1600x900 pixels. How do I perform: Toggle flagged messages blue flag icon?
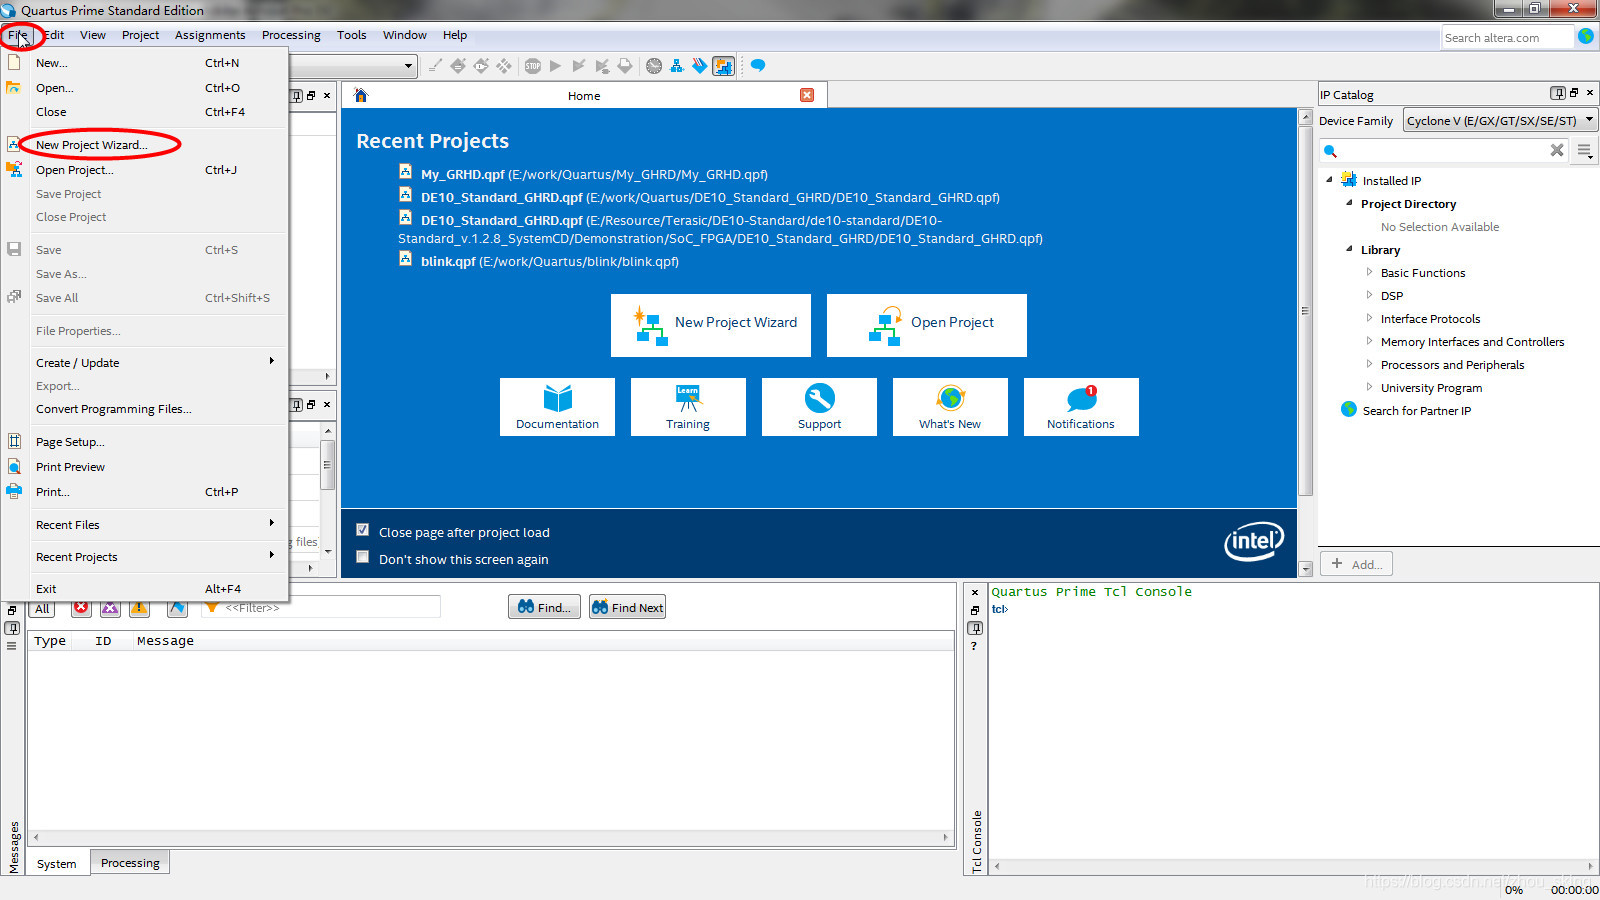coord(177,608)
